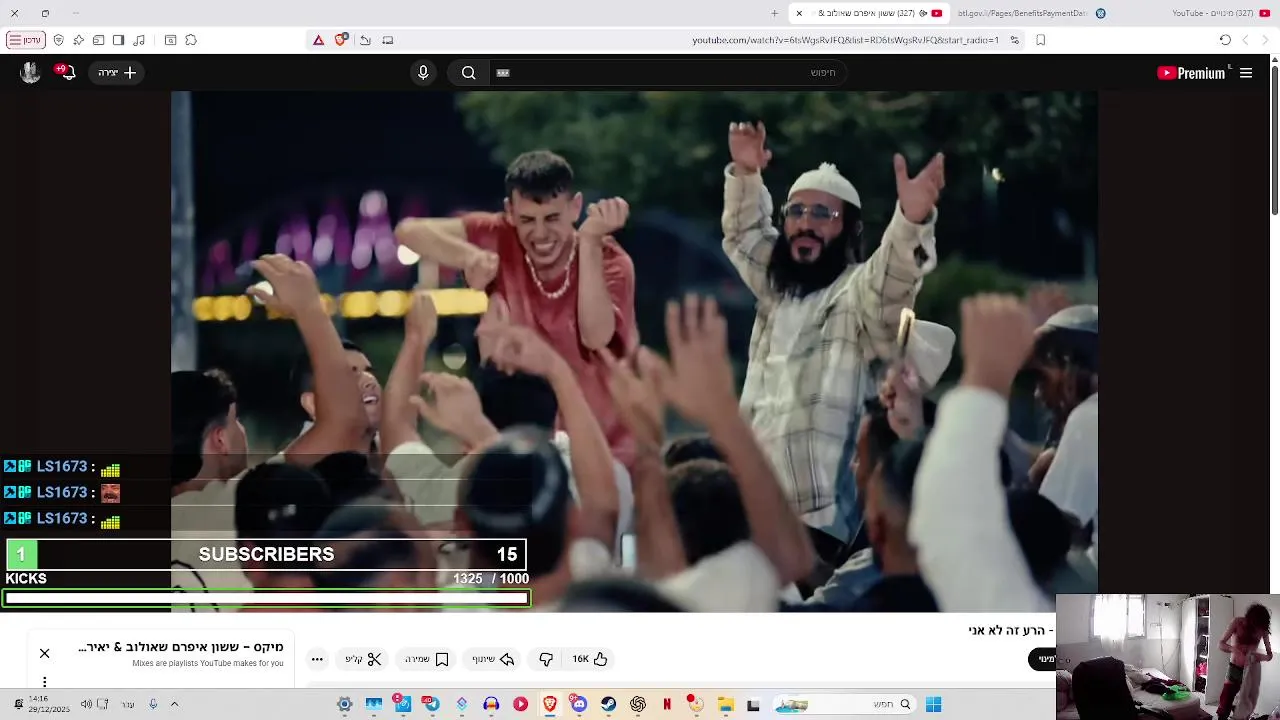Save video to playlist button
This screenshot has height=720, width=1280.
(427, 659)
